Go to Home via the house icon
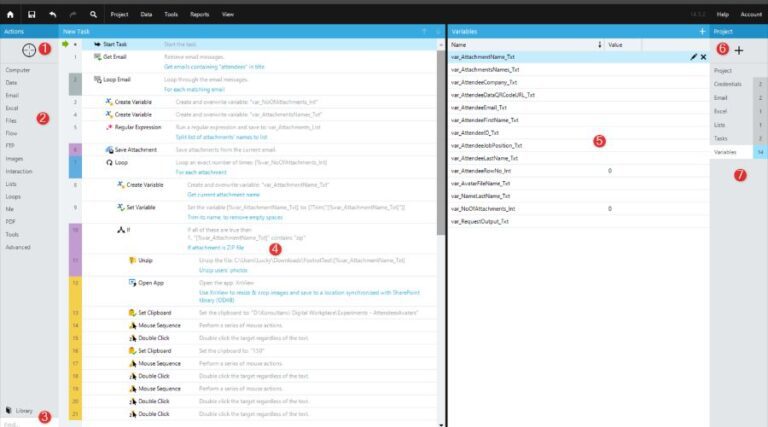 10,14
